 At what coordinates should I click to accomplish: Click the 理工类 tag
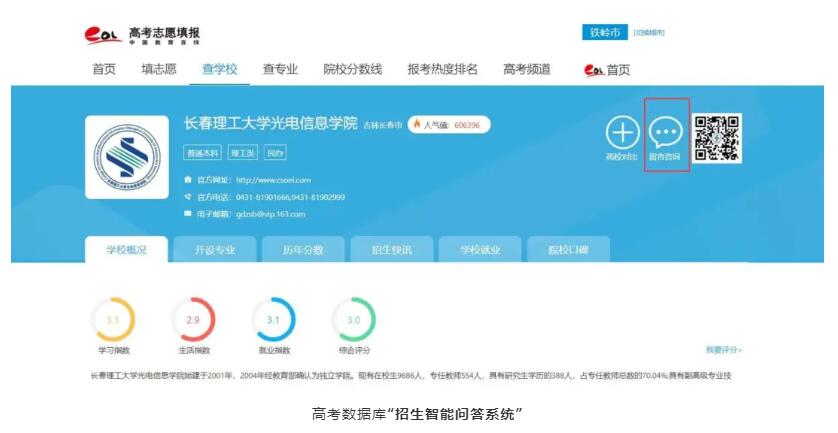point(243,153)
